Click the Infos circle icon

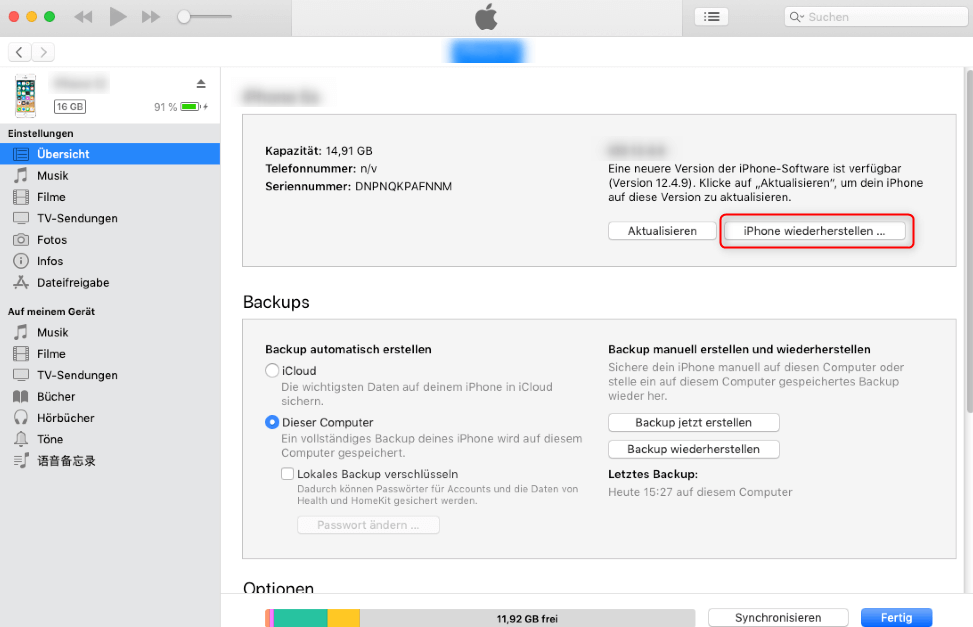pos(21,261)
